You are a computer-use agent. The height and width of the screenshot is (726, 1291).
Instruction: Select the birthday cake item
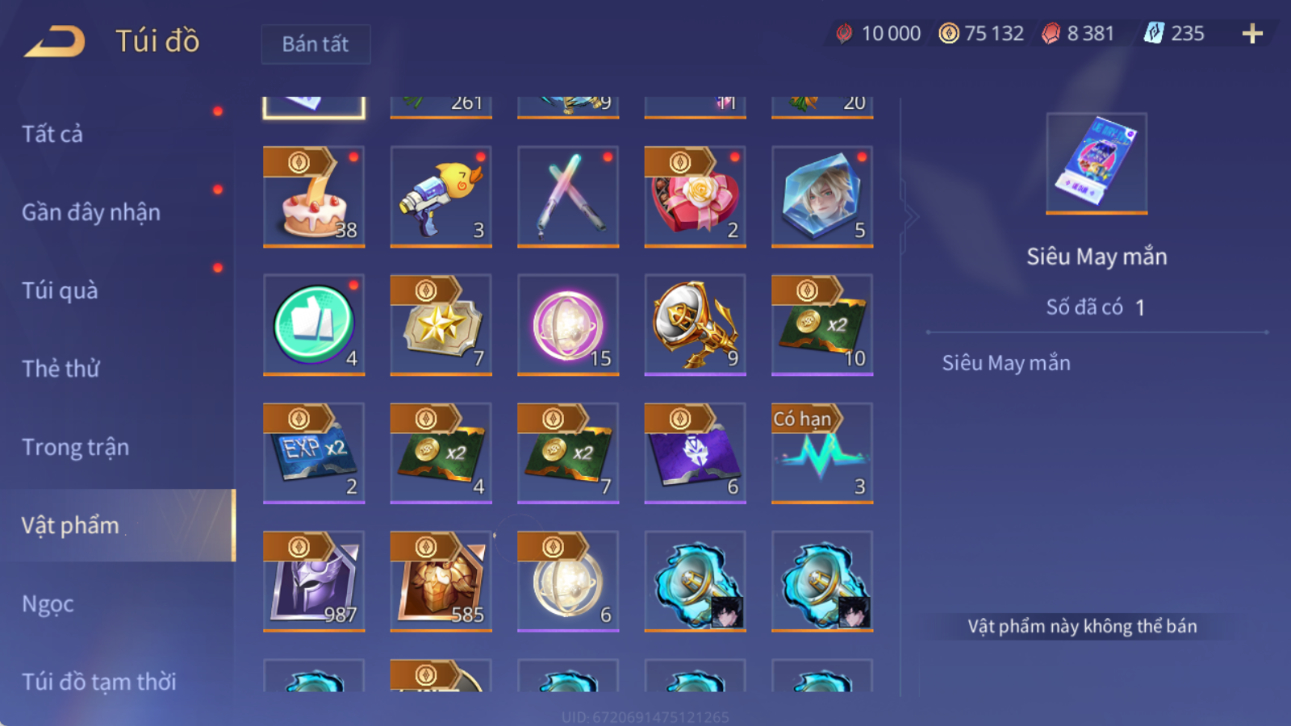click(x=314, y=196)
